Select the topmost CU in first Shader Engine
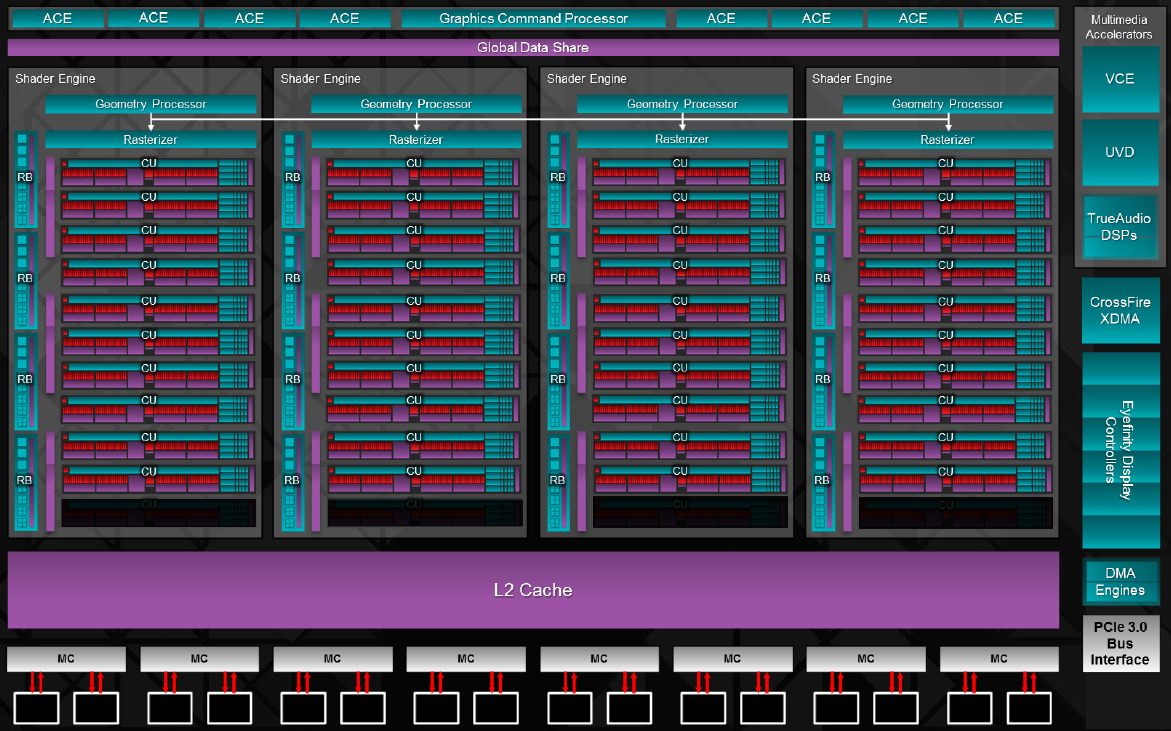Viewport: 1171px width, 731px height. coord(158,172)
